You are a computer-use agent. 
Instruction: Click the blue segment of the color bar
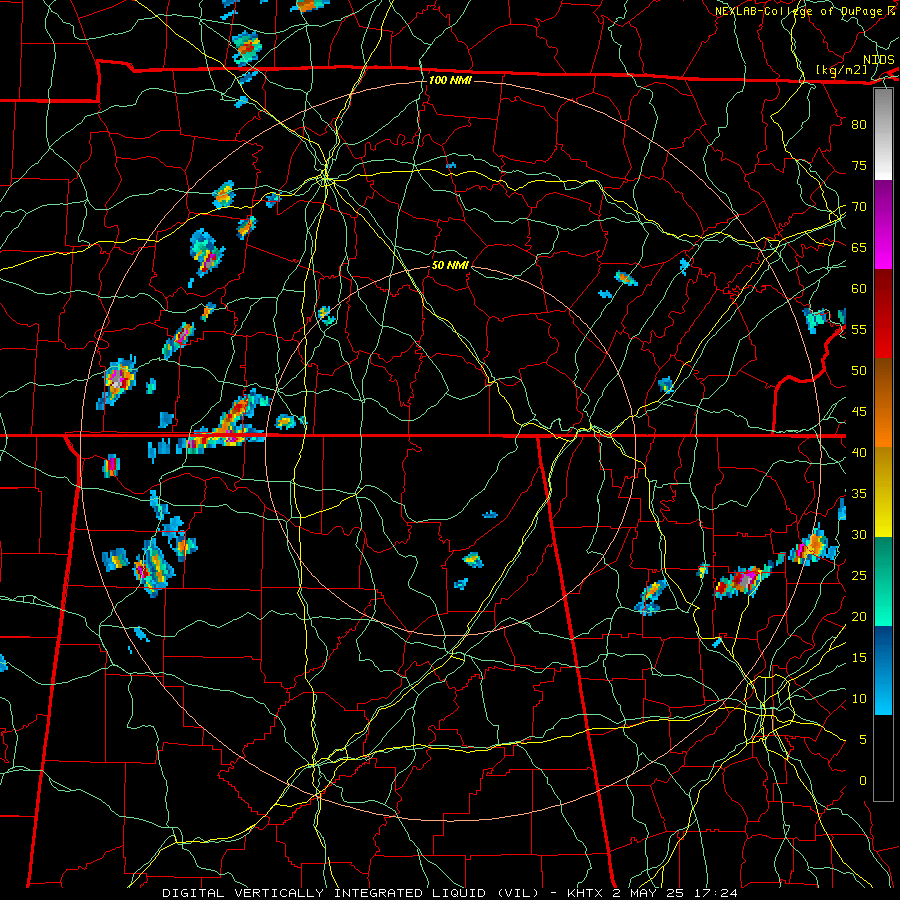tap(883, 670)
